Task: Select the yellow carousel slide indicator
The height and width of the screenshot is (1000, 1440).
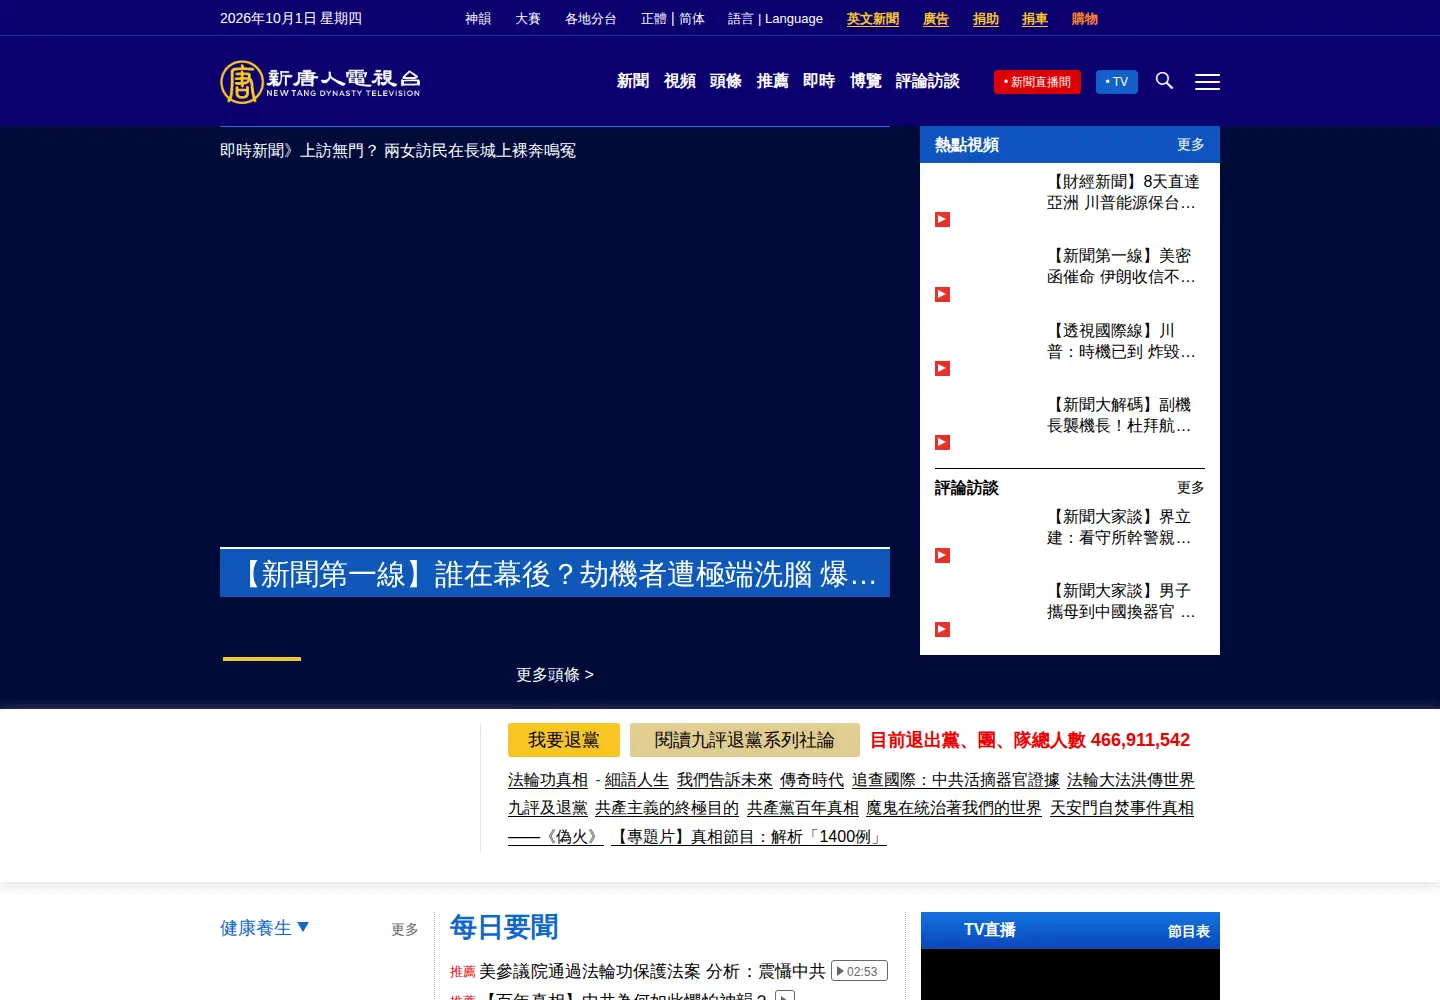Action: pos(262,658)
